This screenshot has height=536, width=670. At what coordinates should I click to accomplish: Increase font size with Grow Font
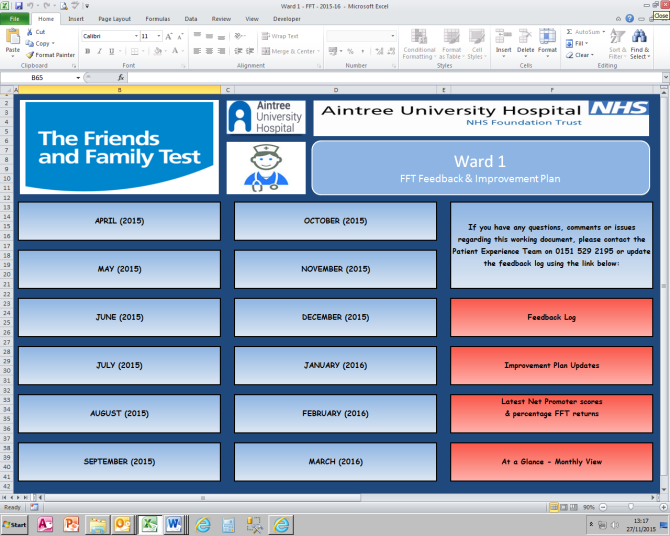[169, 36]
